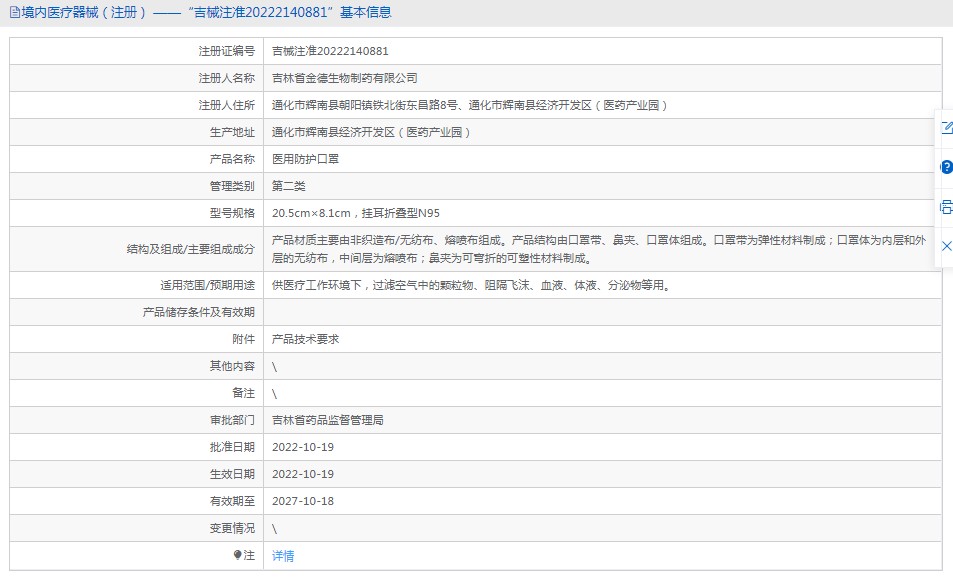This screenshot has width=953, height=578.
Task: Select registration number 吉械注准20222140881 value
Action: coord(330,51)
